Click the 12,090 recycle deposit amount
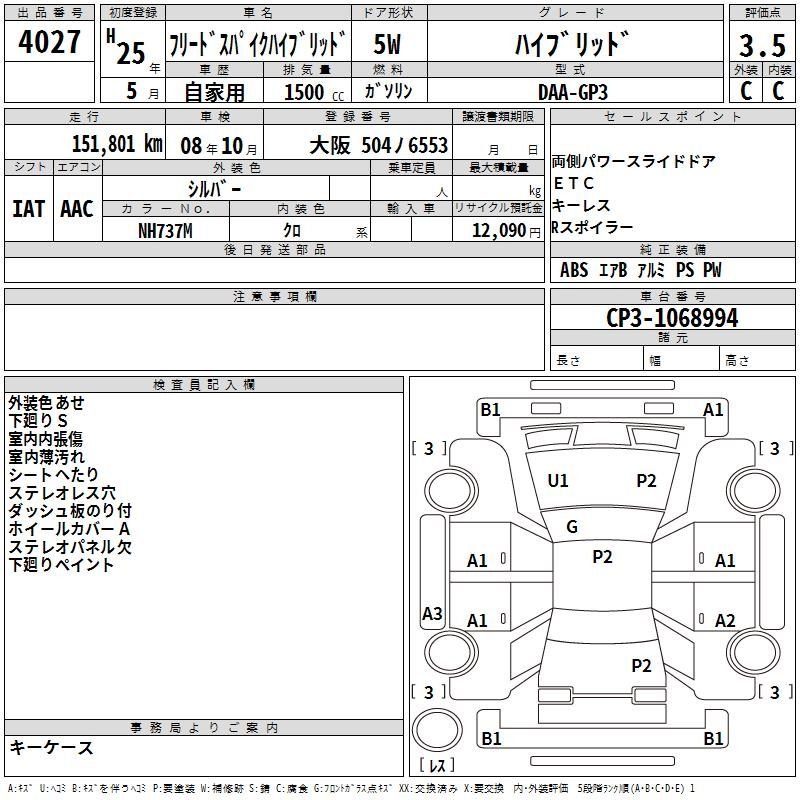The height and width of the screenshot is (800, 800). click(x=498, y=230)
